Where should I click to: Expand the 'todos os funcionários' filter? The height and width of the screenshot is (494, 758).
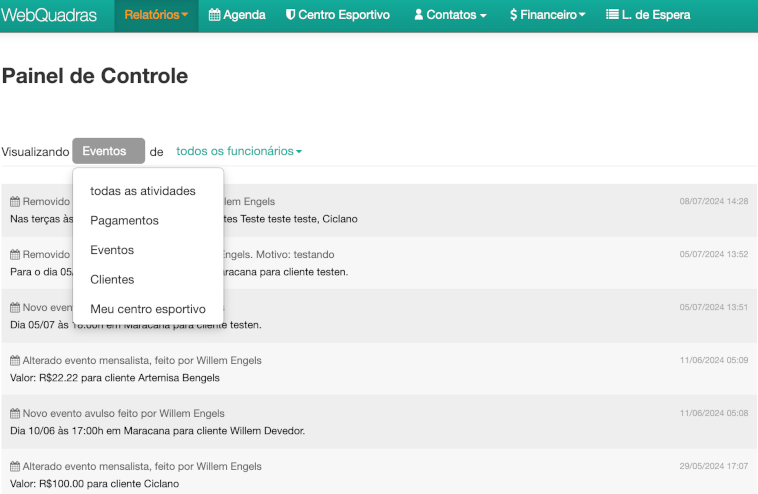(x=239, y=151)
